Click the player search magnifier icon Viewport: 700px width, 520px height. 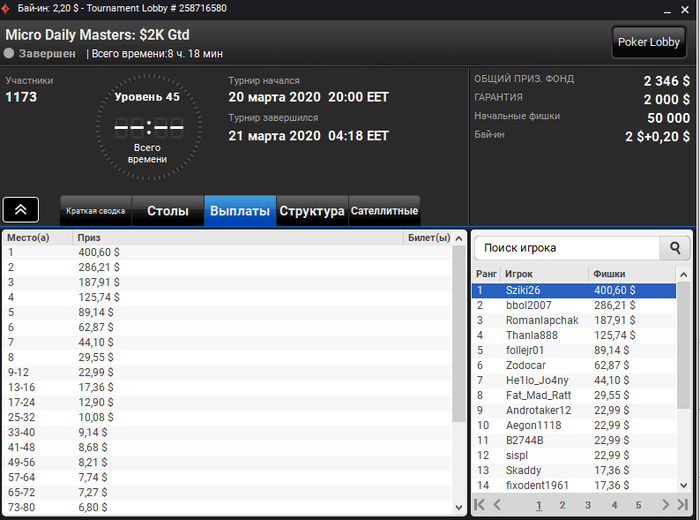675,248
